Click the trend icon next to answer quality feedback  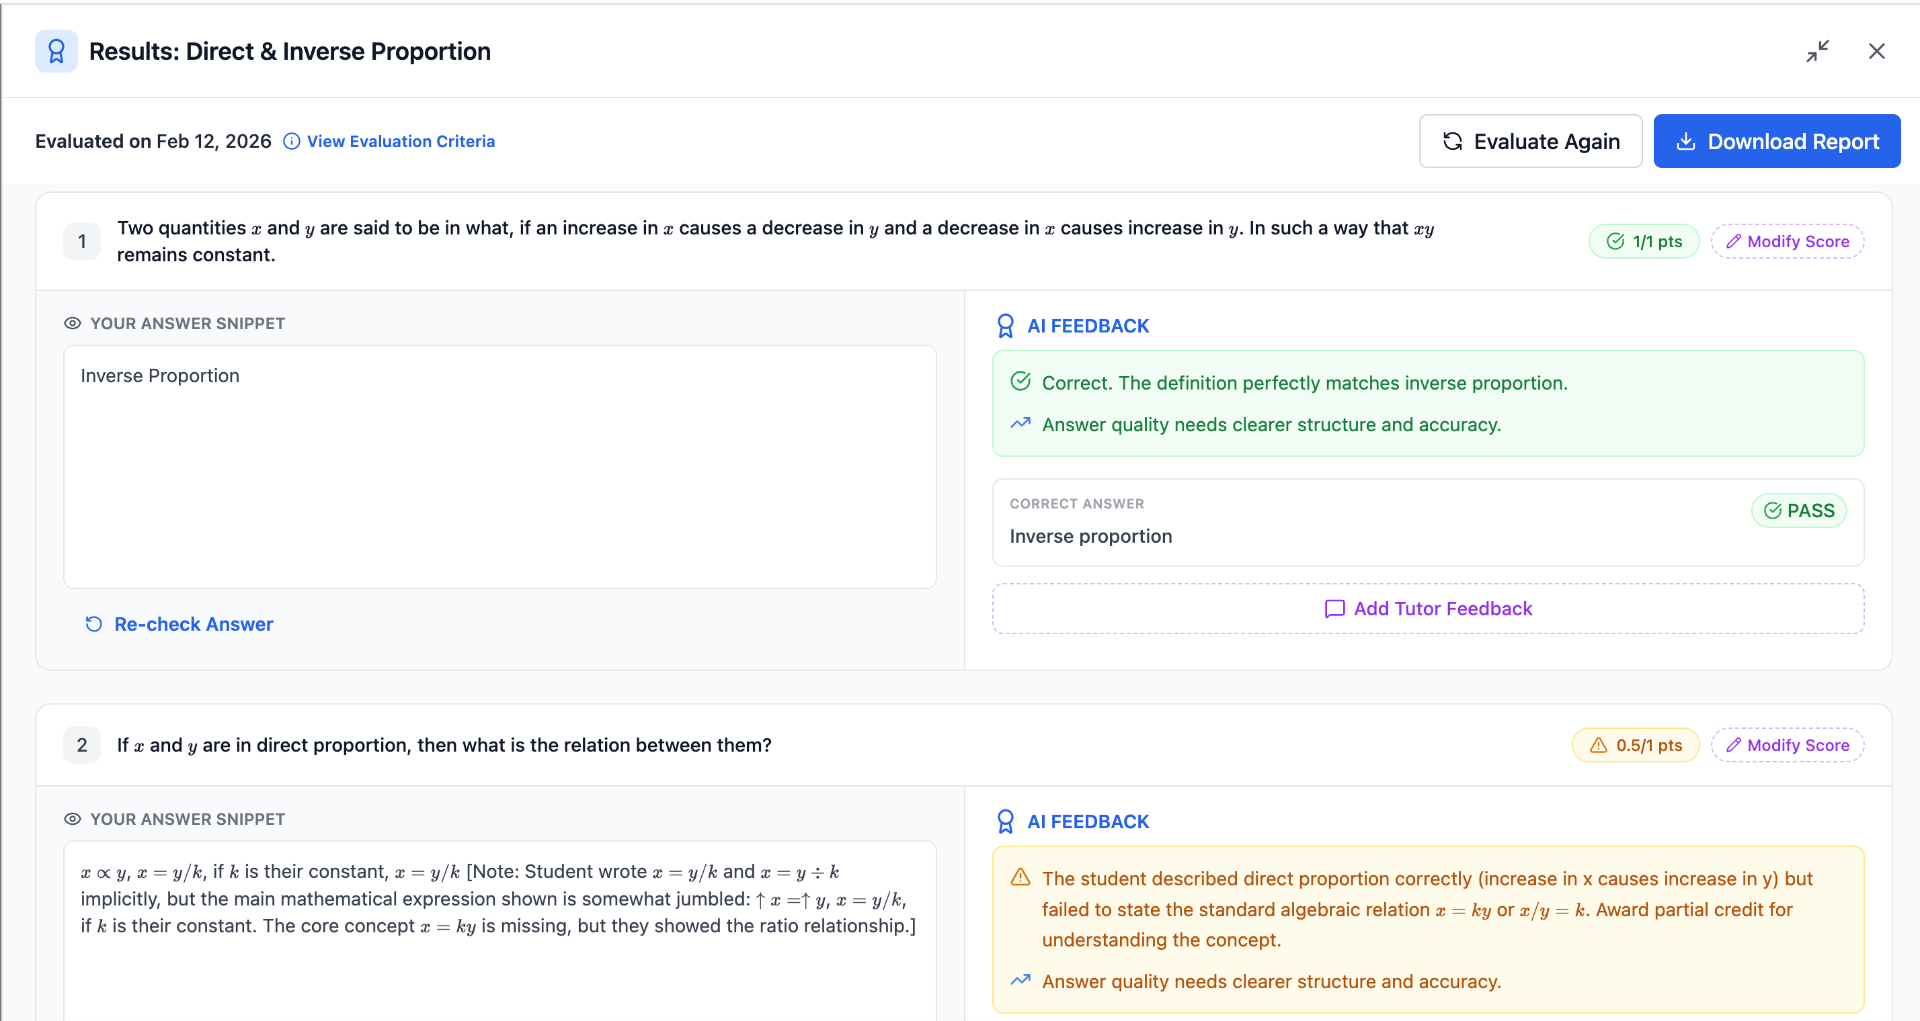pos(1020,423)
